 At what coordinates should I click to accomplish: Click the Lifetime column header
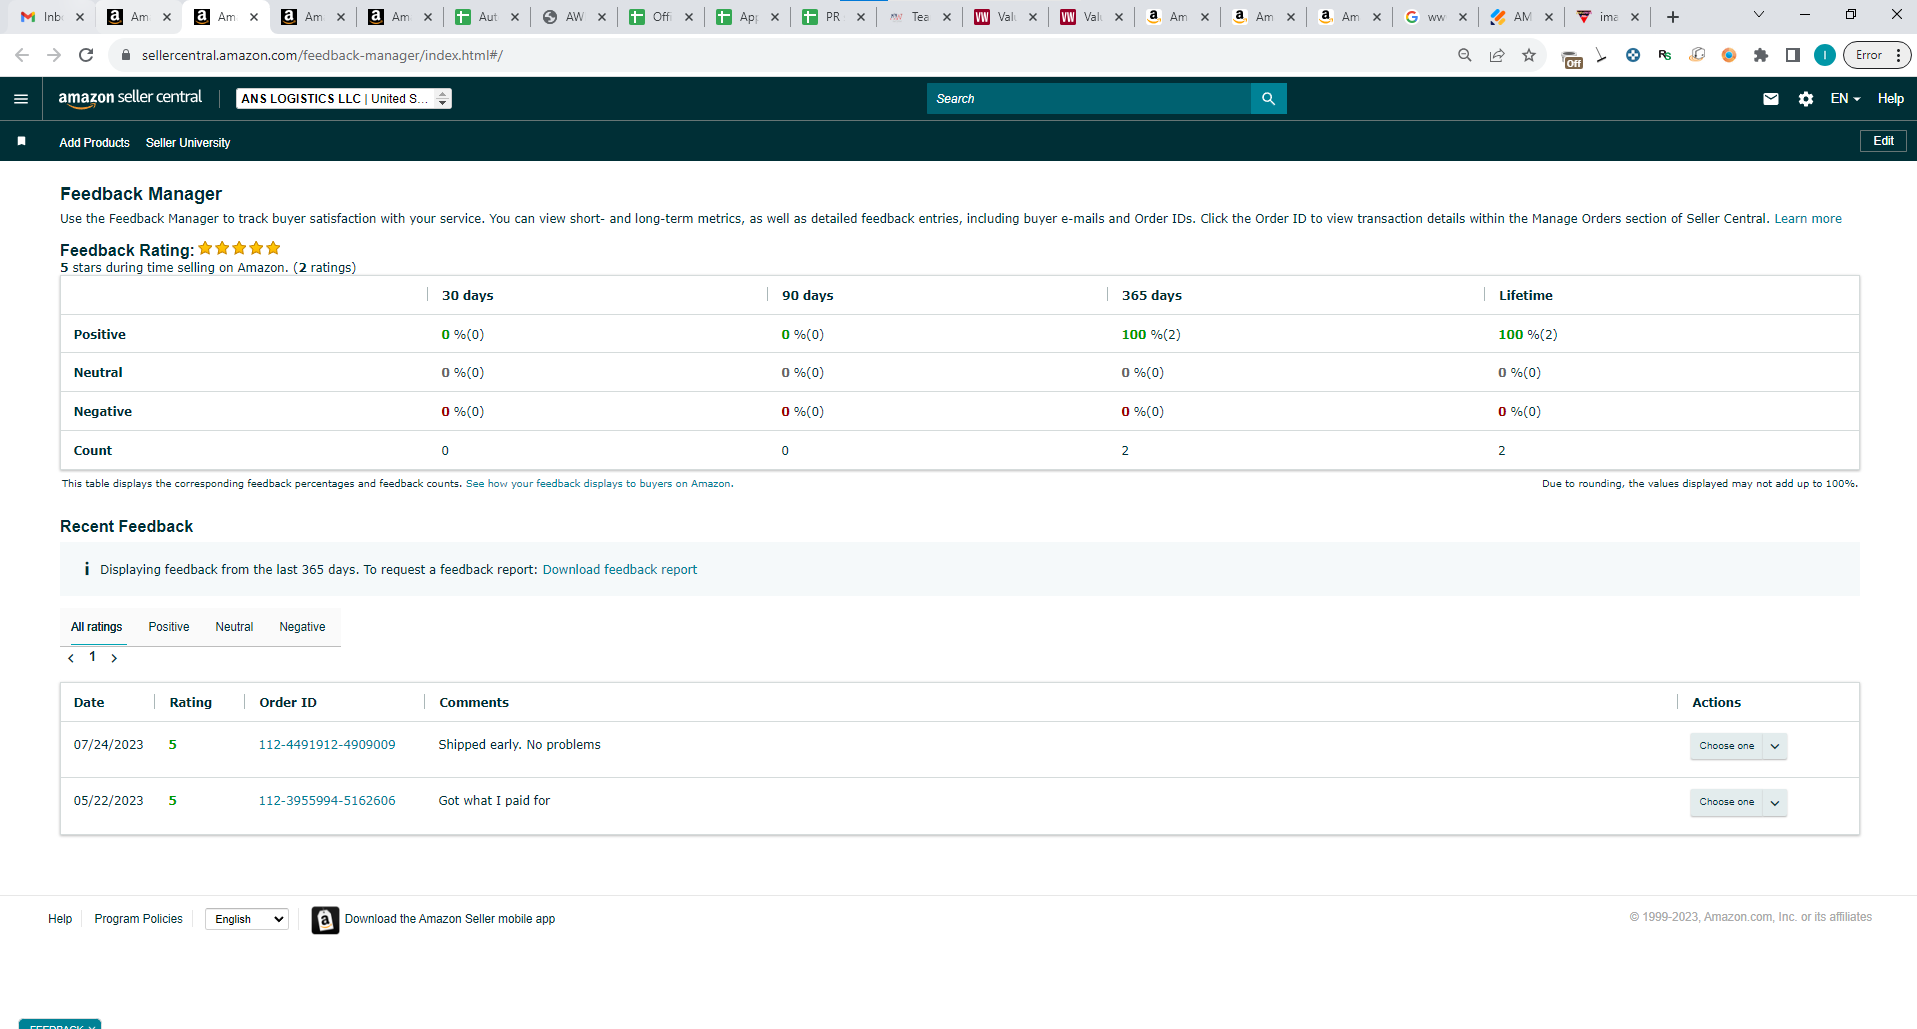coord(1526,296)
